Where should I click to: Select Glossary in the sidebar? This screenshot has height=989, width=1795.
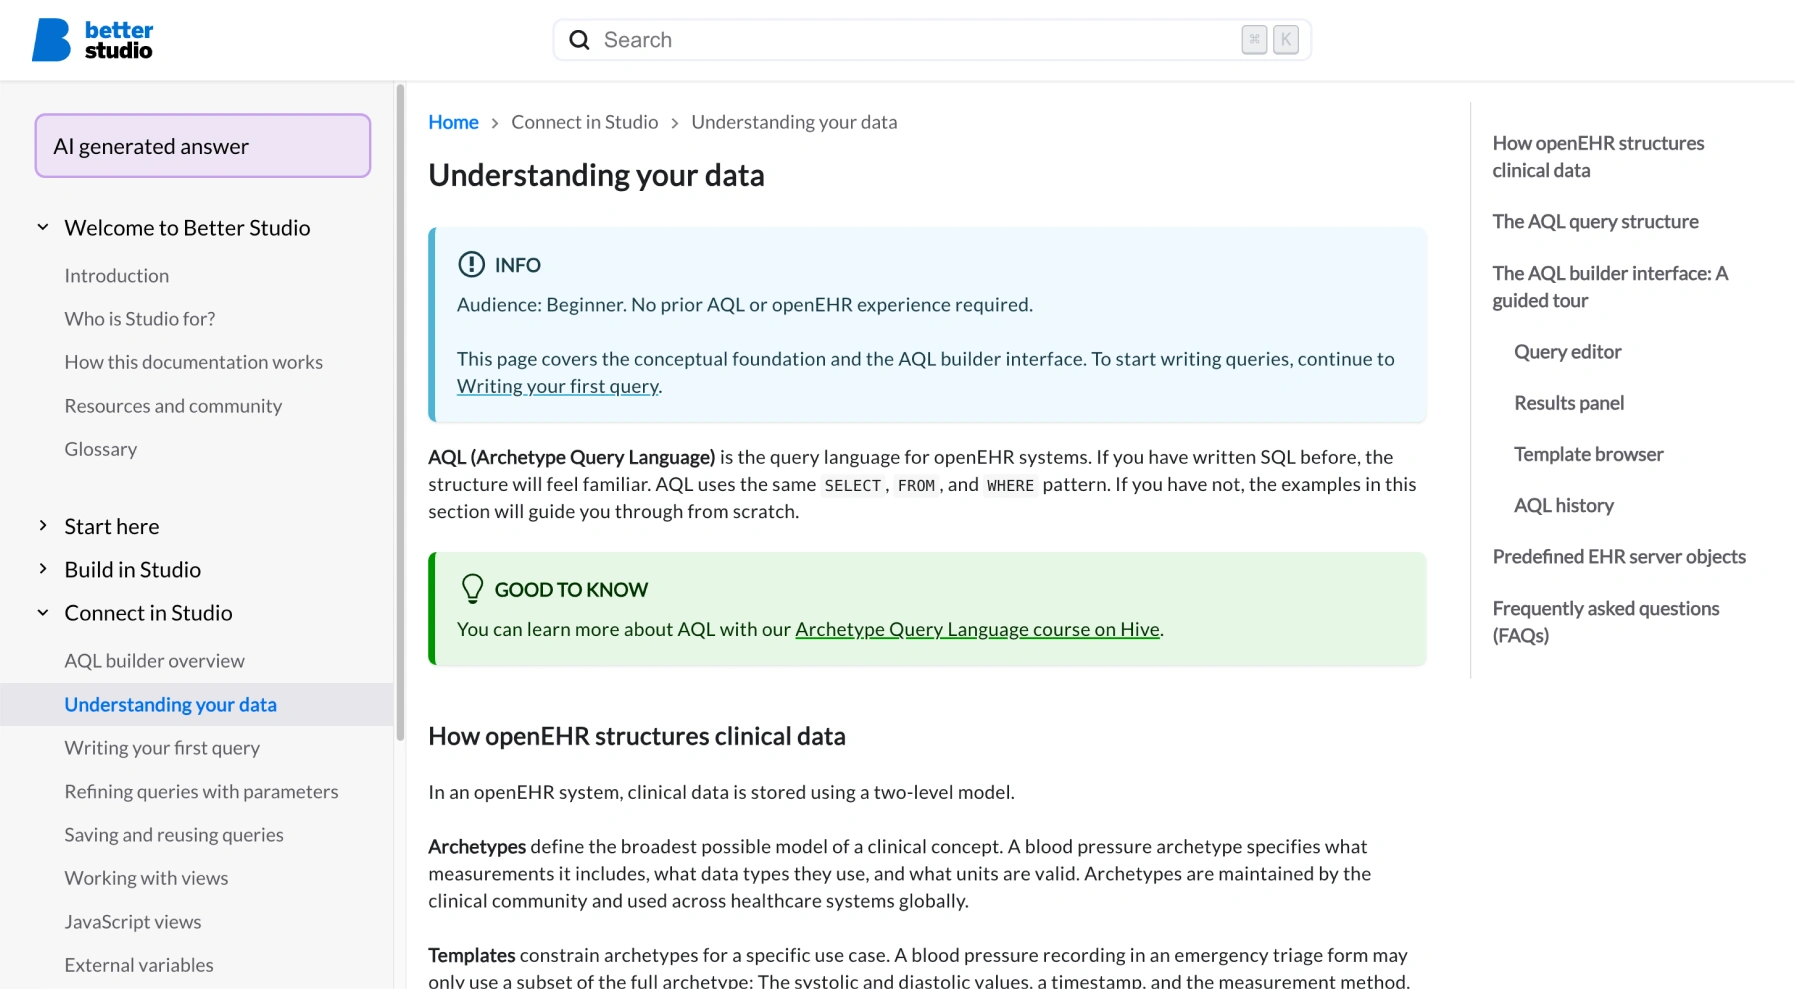click(x=101, y=449)
